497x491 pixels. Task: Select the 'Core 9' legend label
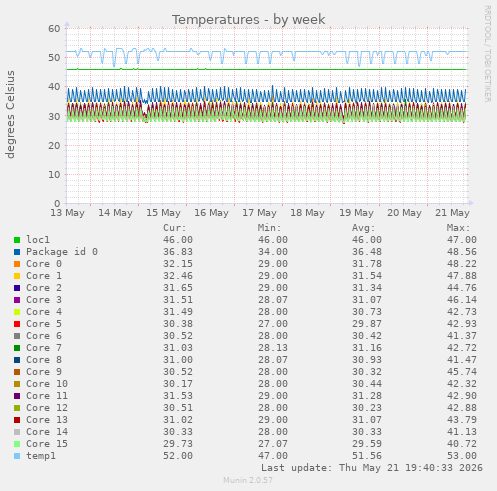(x=44, y=372)
